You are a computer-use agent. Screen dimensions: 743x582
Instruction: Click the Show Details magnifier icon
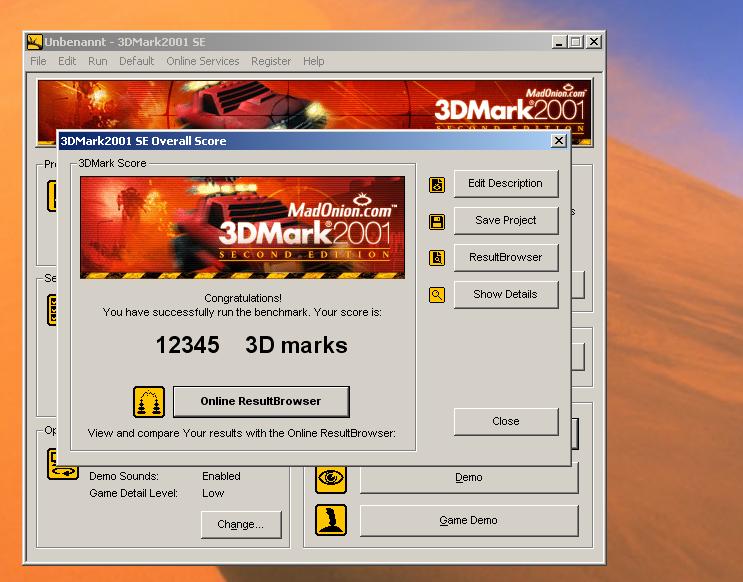click(437, 295)
